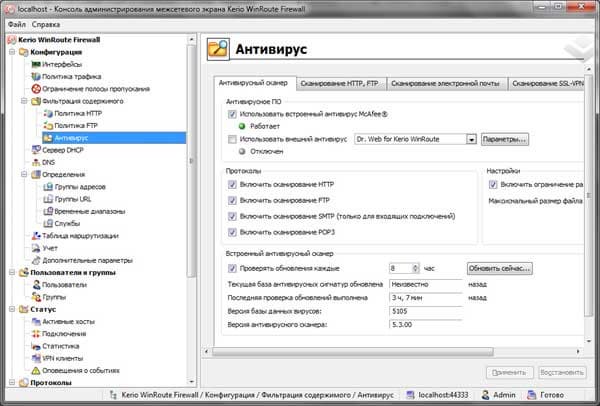Select the Kerio WinRoute Firewall root node
The height and width of the screenshot is (406, 600).
point(59,40)
